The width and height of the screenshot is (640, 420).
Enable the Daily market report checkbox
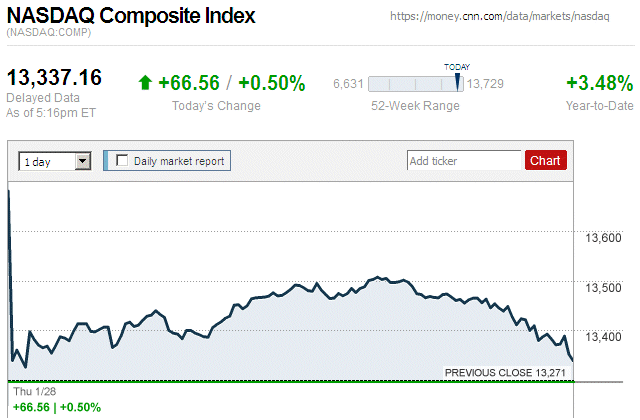pyautogui.click(x=123, y=160)
